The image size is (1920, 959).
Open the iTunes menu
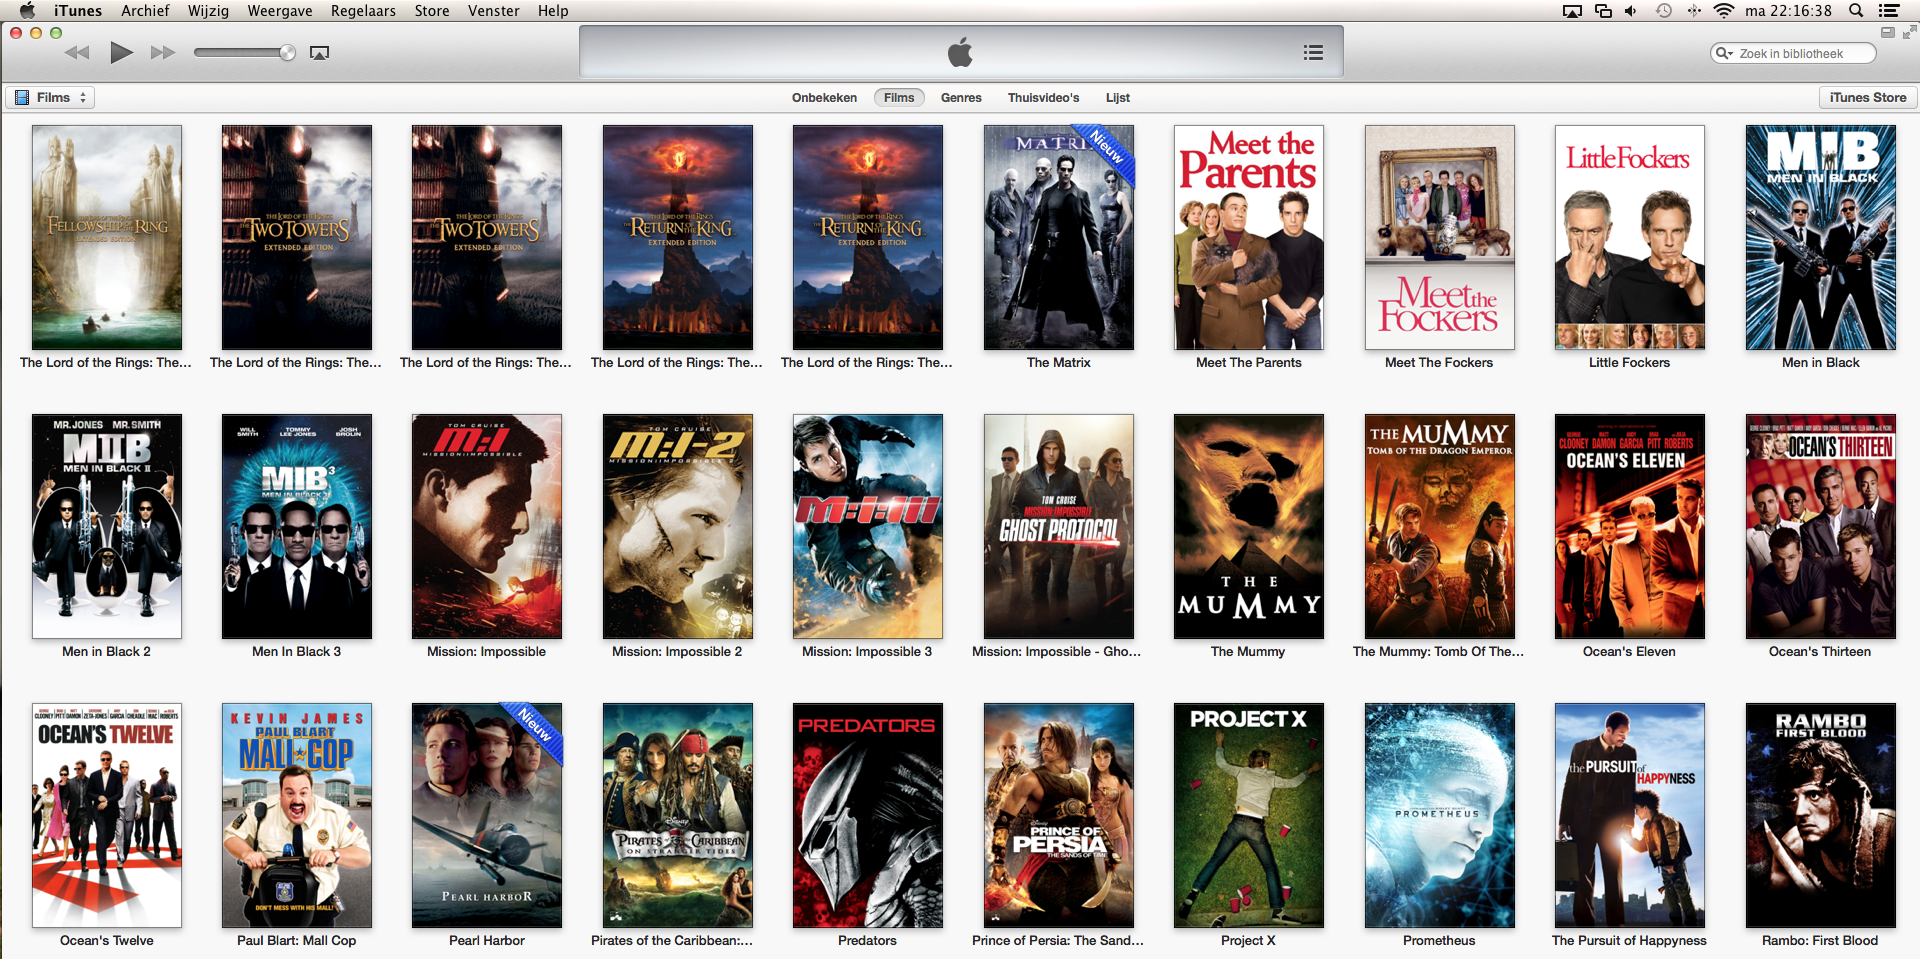tap(78, 11)
